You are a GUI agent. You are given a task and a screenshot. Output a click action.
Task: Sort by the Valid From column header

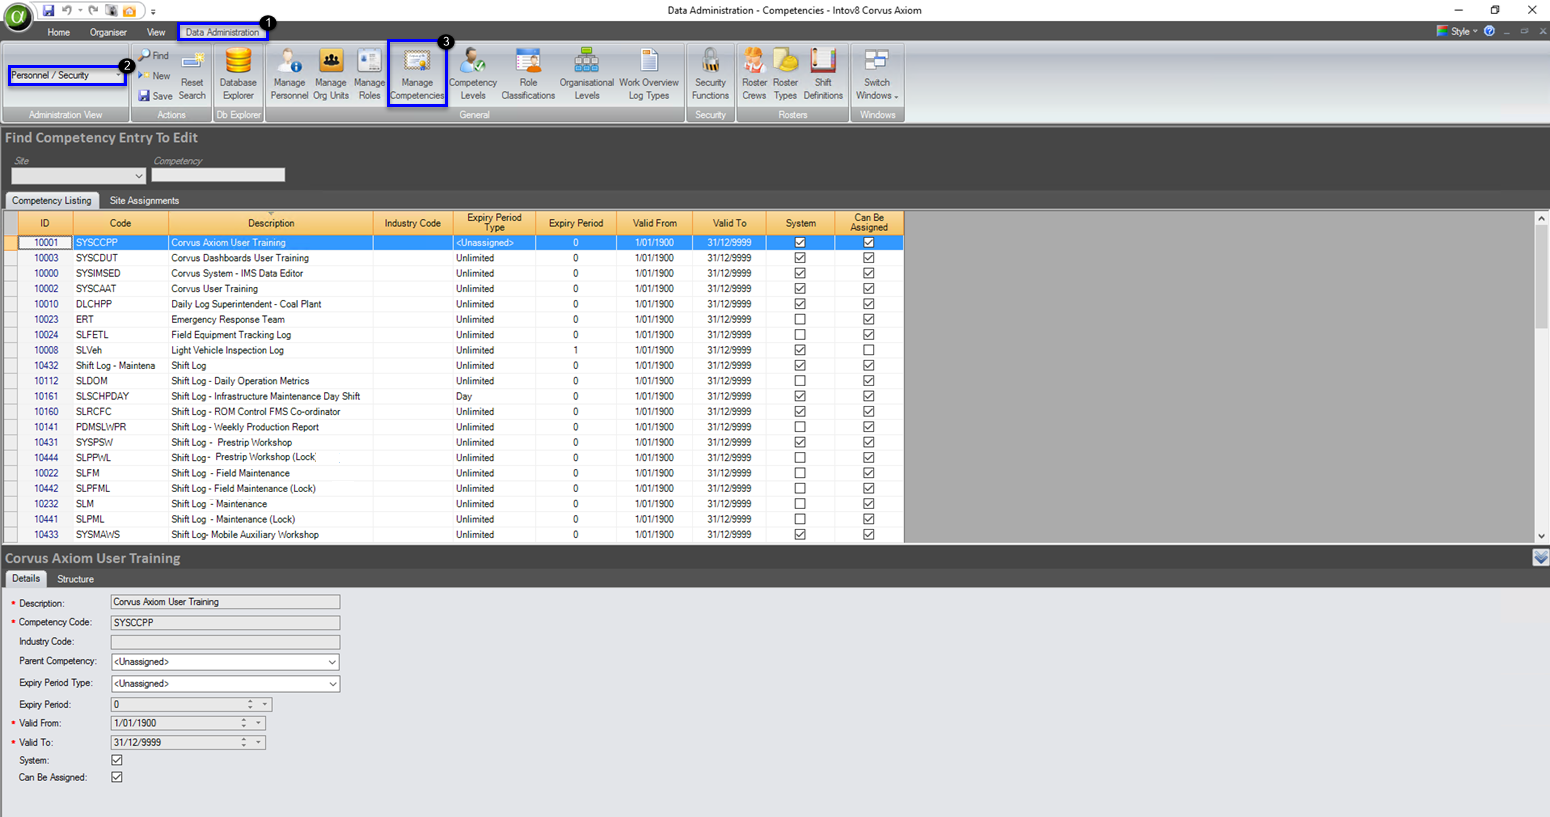click(655, 223)
